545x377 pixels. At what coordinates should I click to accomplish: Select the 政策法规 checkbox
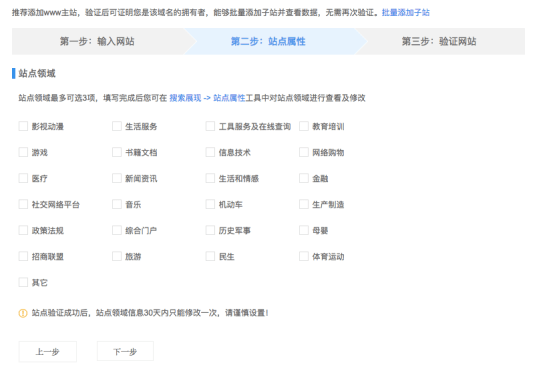pyautogui.click(x=23, y=230)
